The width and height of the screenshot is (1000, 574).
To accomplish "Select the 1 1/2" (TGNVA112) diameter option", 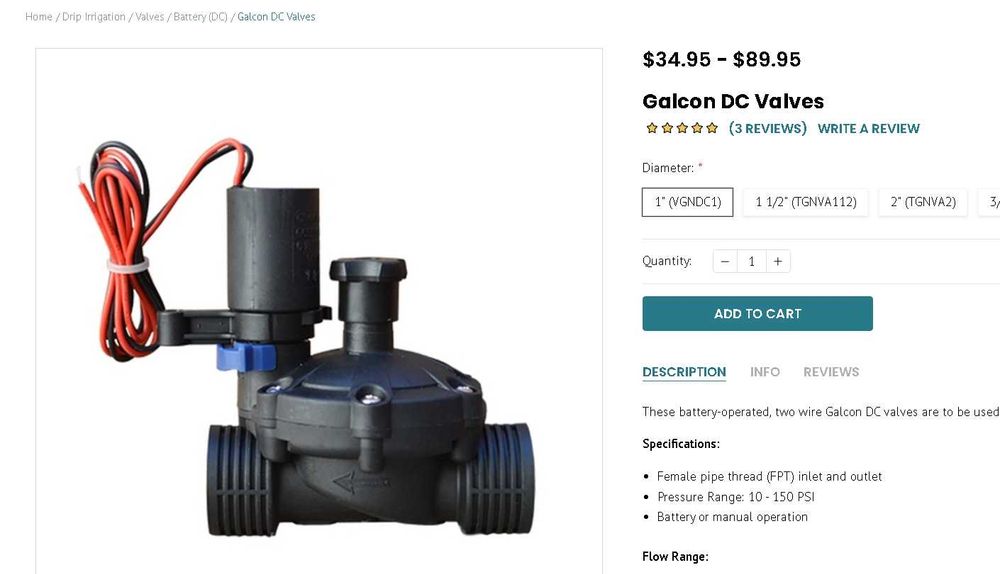I will click(805, 202).
